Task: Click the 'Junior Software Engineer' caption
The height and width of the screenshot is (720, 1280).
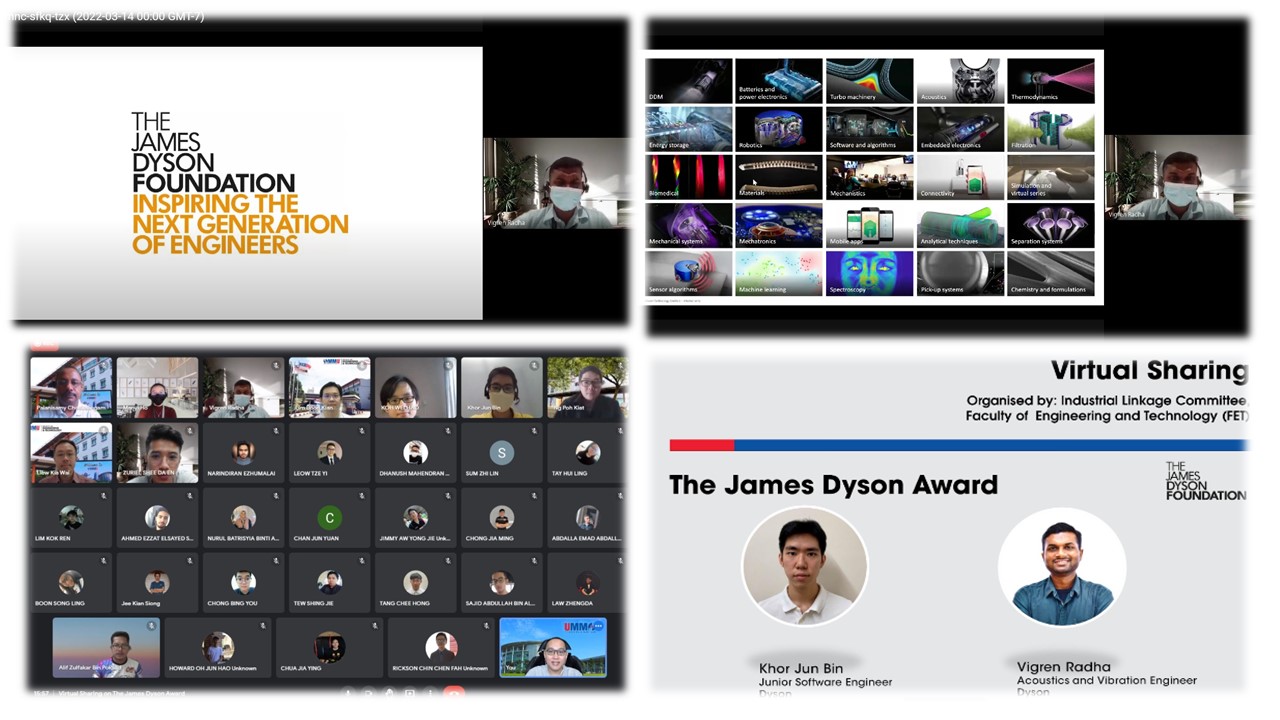Action: pyautogui.click(x=825, y=682)
